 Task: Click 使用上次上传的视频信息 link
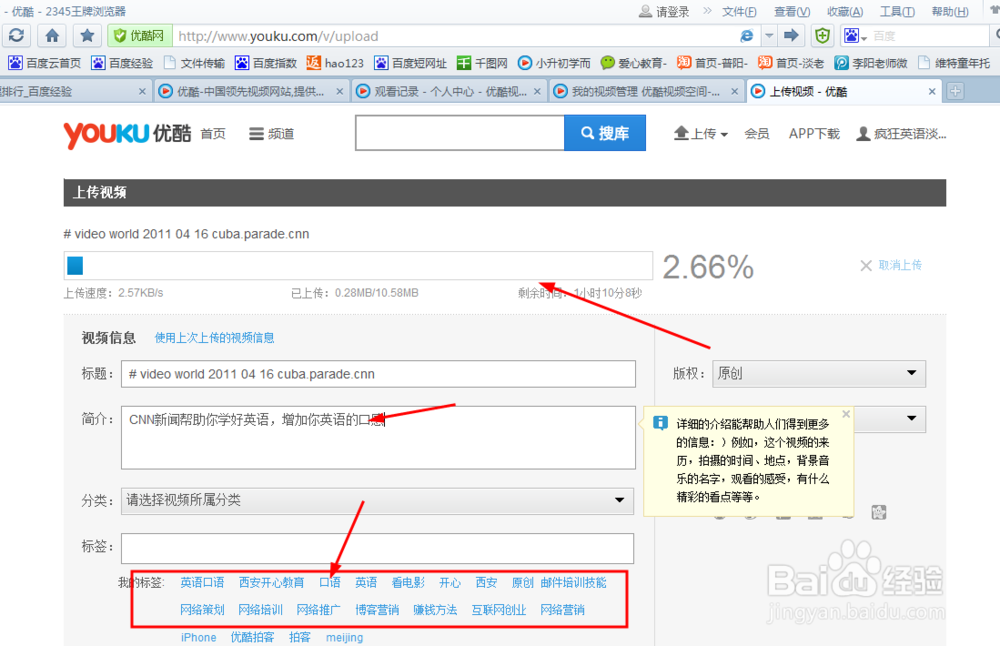click(x=214, y=337)
